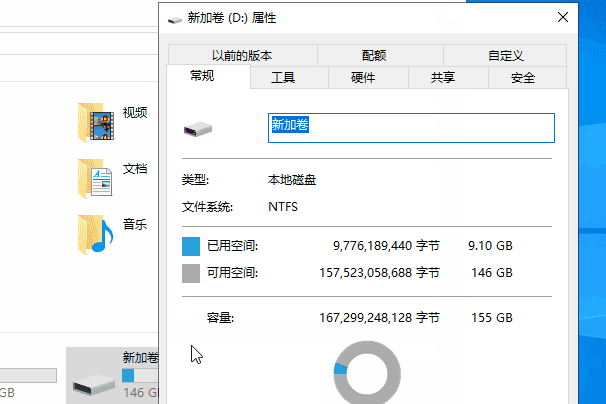Click the disk usage donut chart
The image size is (606, 404).
pos(367,373)
